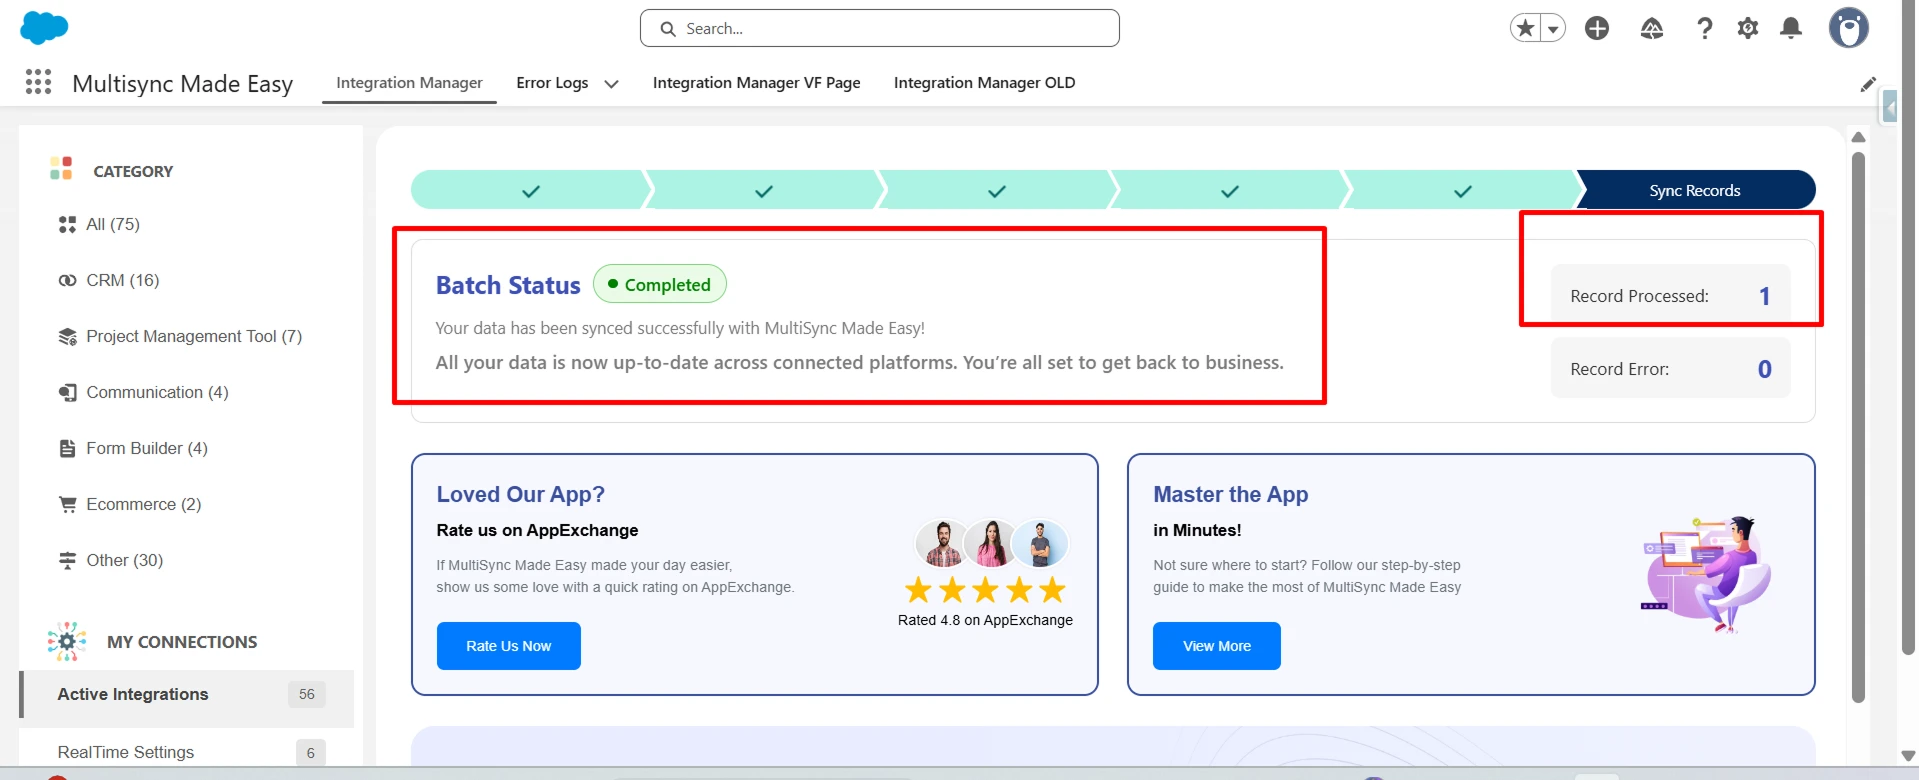Click the View More button
This screenshot has height=780, width=1919.
tap(1217, 646)
